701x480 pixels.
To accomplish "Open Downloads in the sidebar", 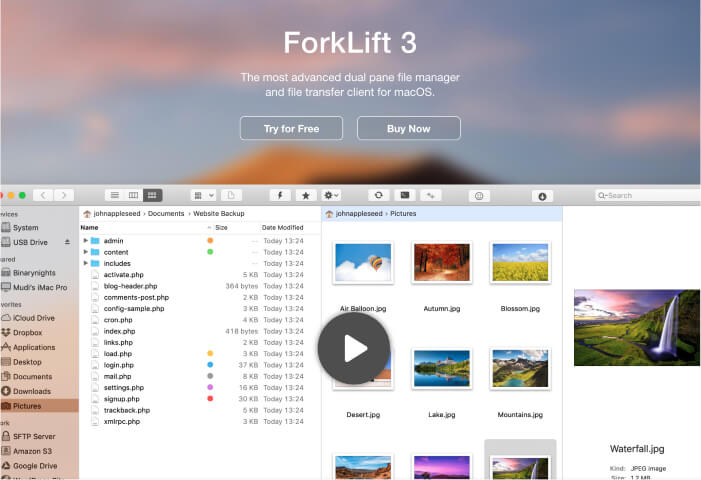I will click(39, 391).
